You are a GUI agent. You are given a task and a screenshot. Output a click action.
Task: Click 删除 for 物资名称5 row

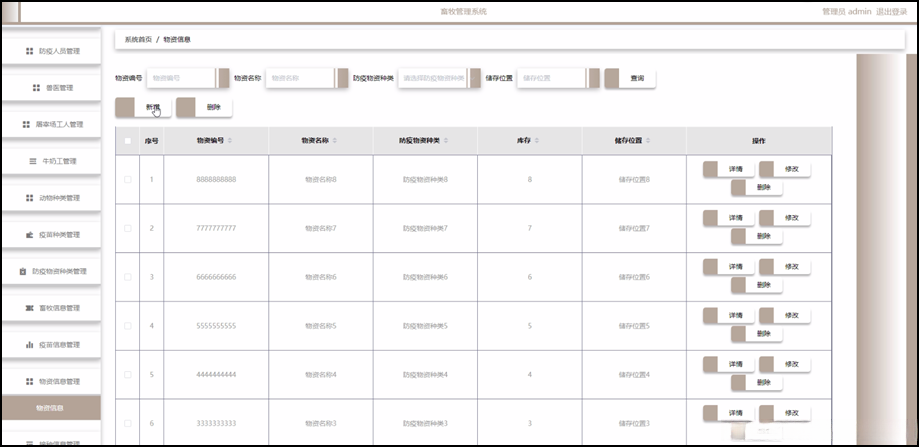pos(757,334)
